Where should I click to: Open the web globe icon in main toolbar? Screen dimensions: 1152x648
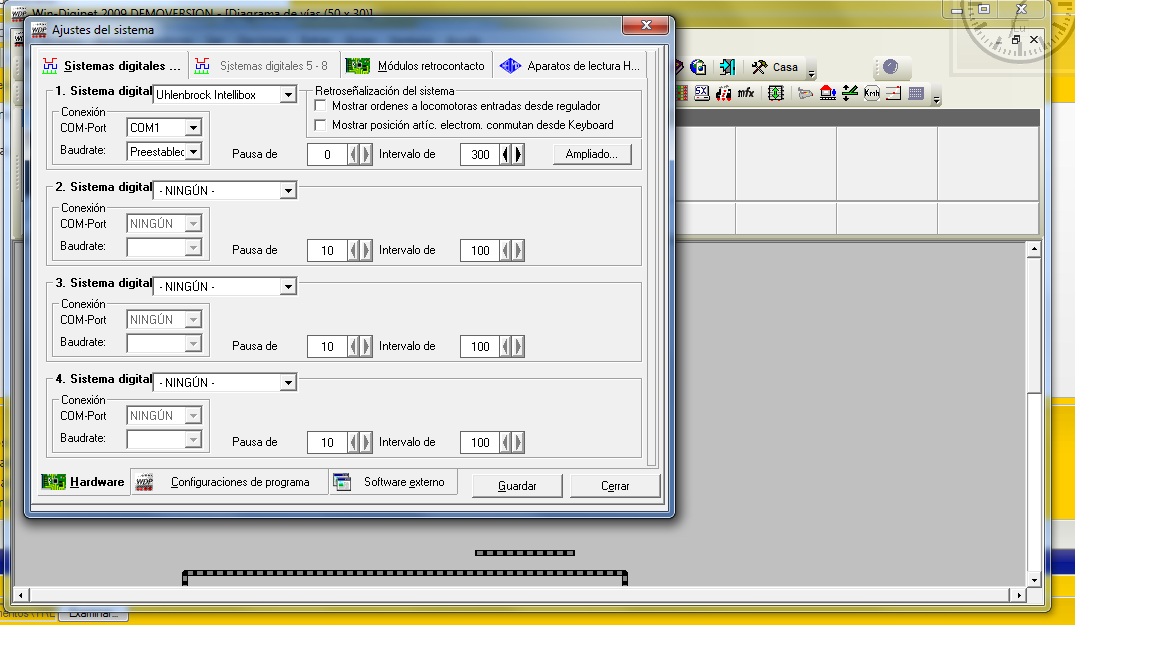(698, 68)
